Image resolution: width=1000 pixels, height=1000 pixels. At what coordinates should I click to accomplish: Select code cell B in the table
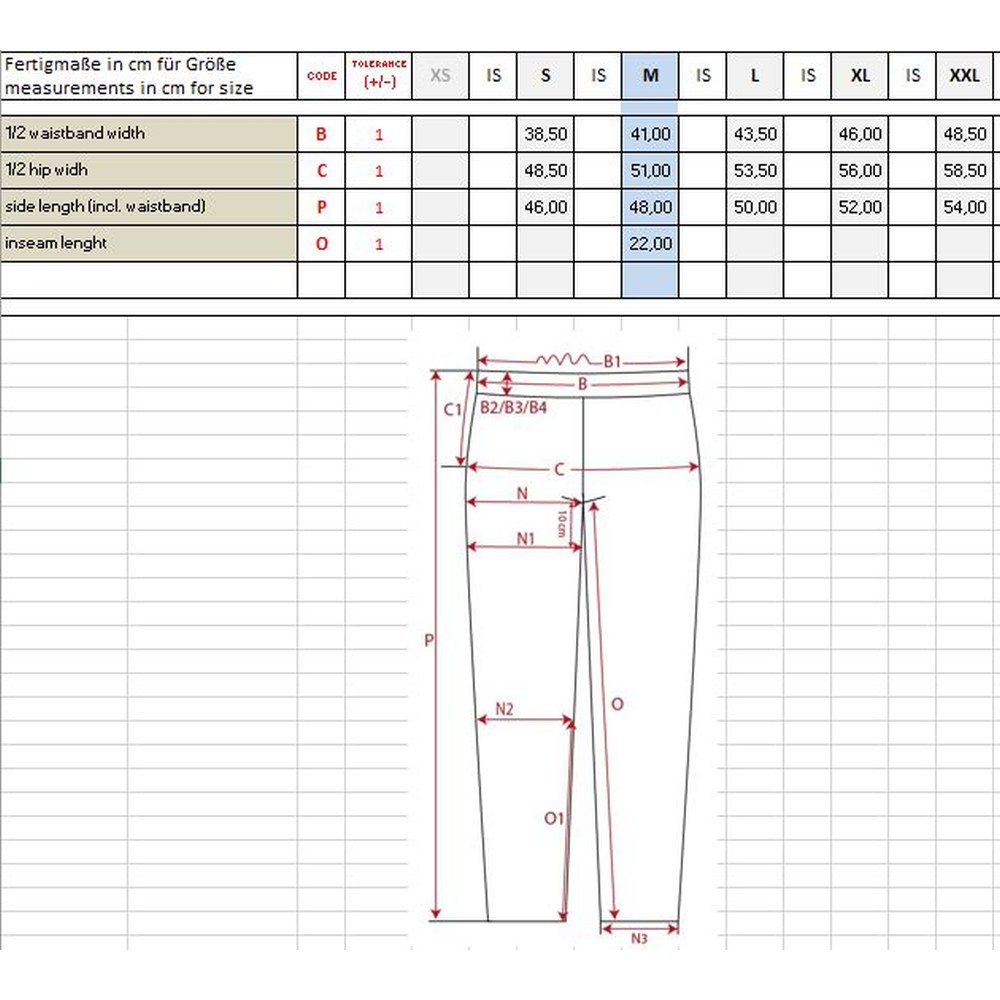click(x=321, y=134)
